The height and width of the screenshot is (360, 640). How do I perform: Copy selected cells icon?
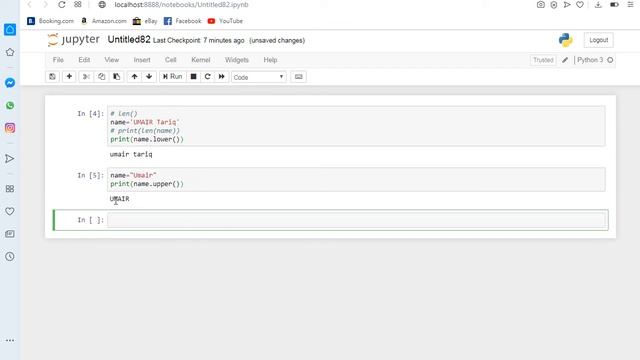pyautogui.click(x=101, y=77)
